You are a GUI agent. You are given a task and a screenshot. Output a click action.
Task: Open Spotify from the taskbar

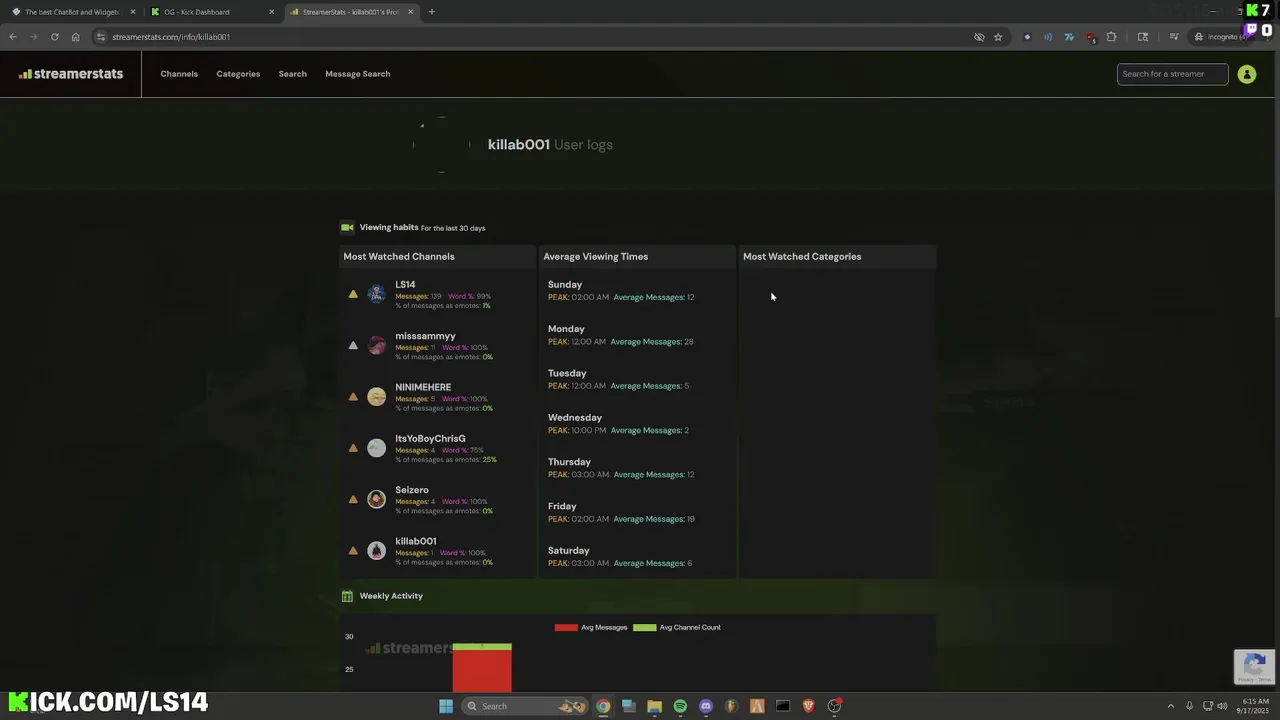point(680,706)
